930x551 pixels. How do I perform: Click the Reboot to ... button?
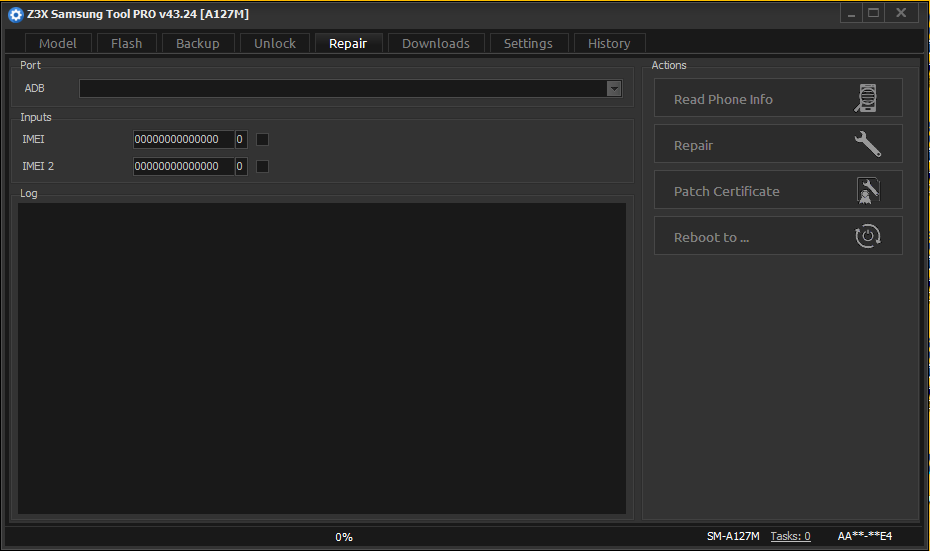[x=778, y=235]
